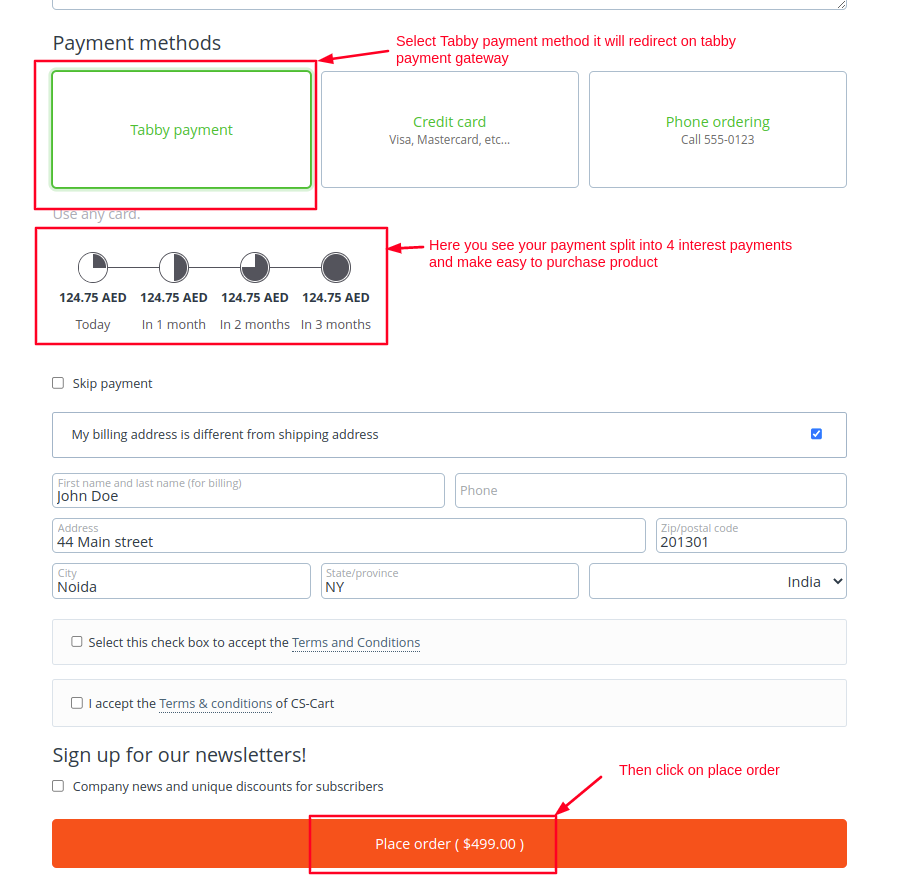Image resolution: width=898 pixels, height=885 pixels.
Task: Select the Tabby payment method
Action: click(181, 129)
